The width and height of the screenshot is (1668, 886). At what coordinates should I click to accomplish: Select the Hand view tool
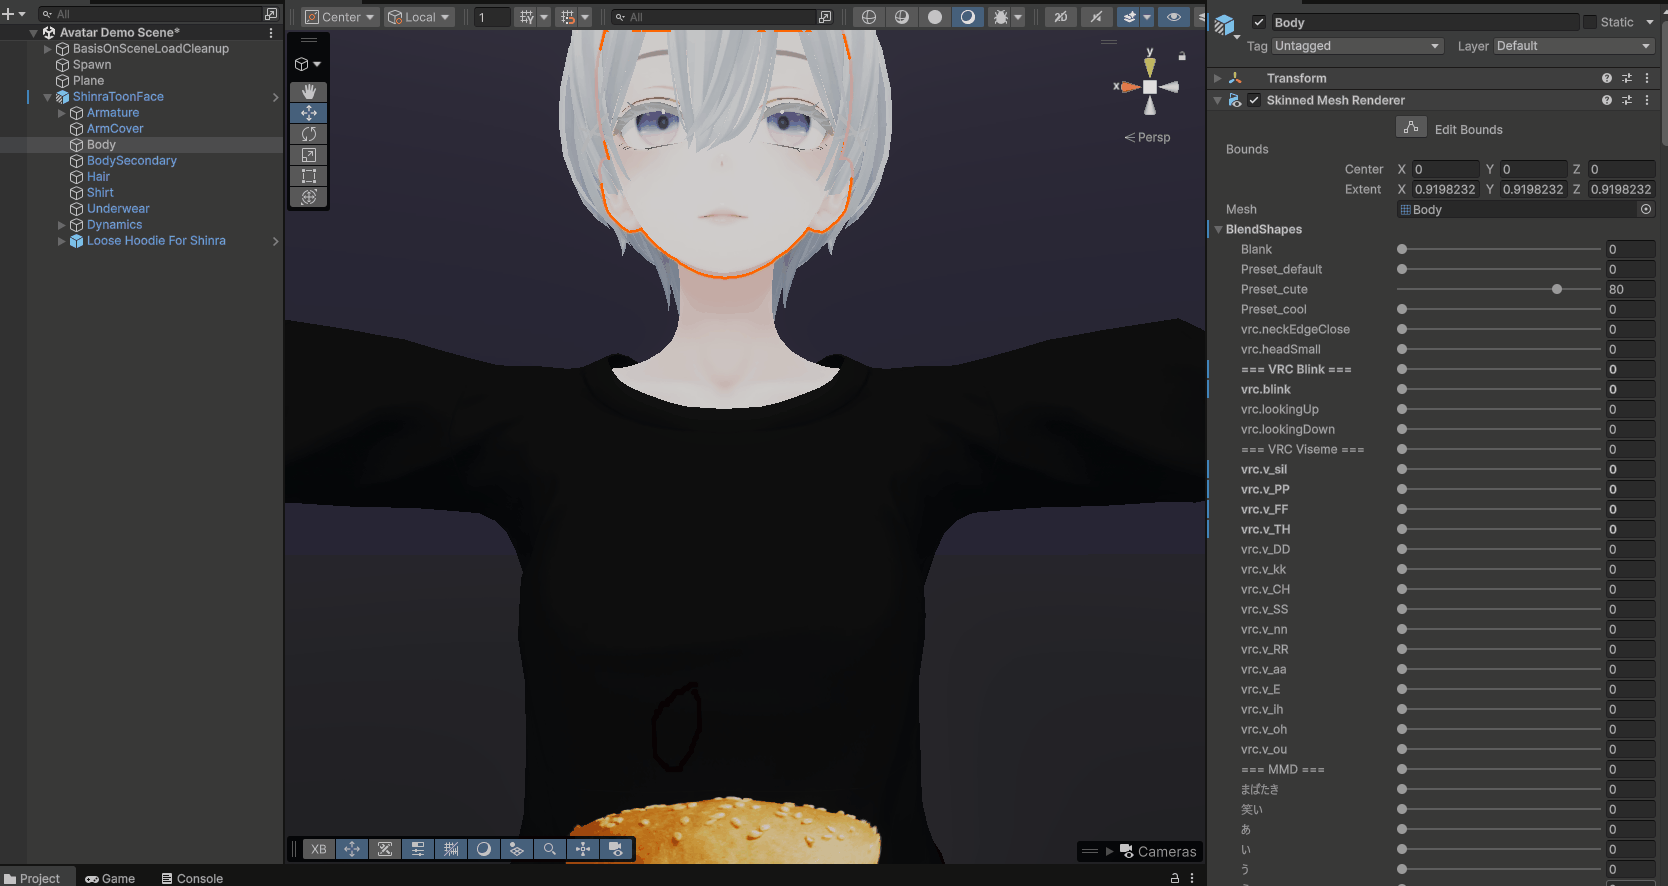click(x=309, y=92)
